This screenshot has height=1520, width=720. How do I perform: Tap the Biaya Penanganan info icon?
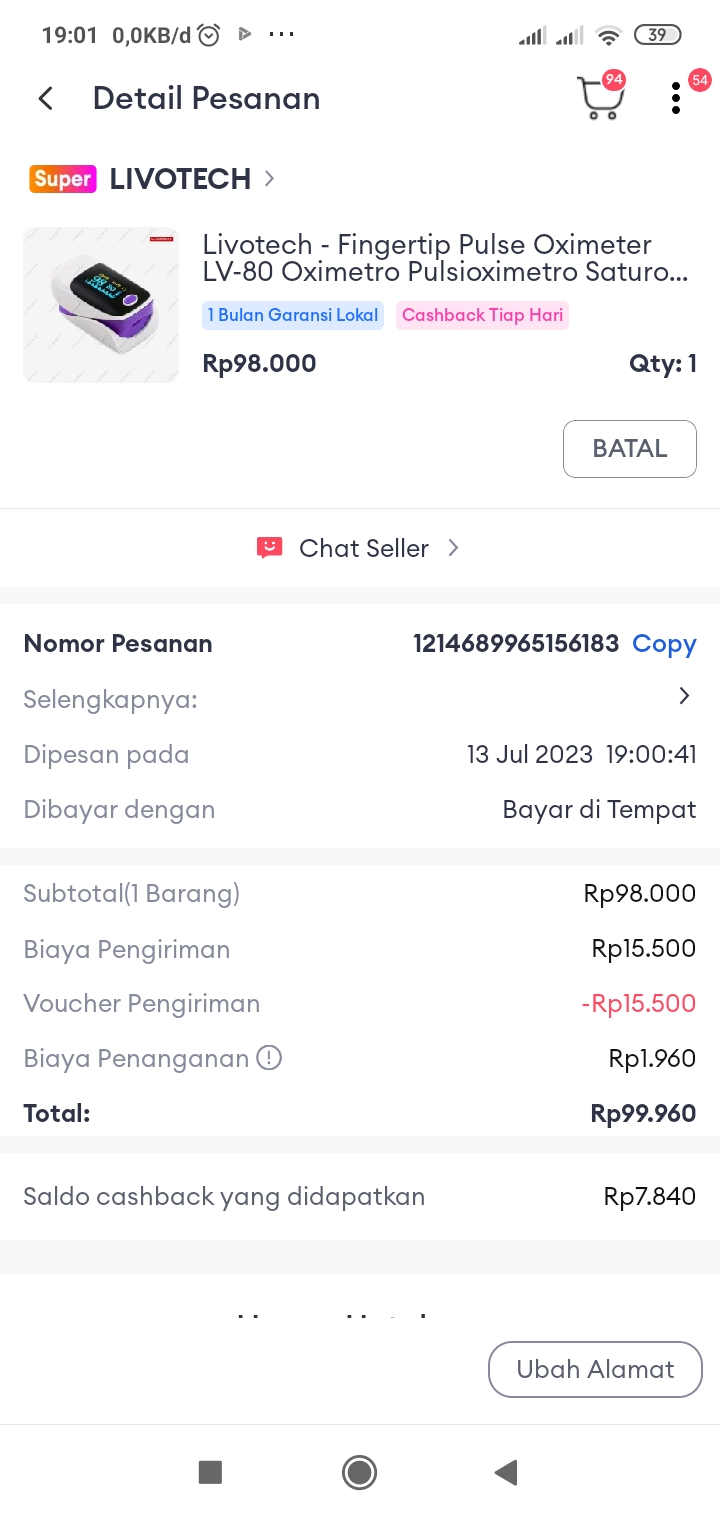pos(269,1058)
